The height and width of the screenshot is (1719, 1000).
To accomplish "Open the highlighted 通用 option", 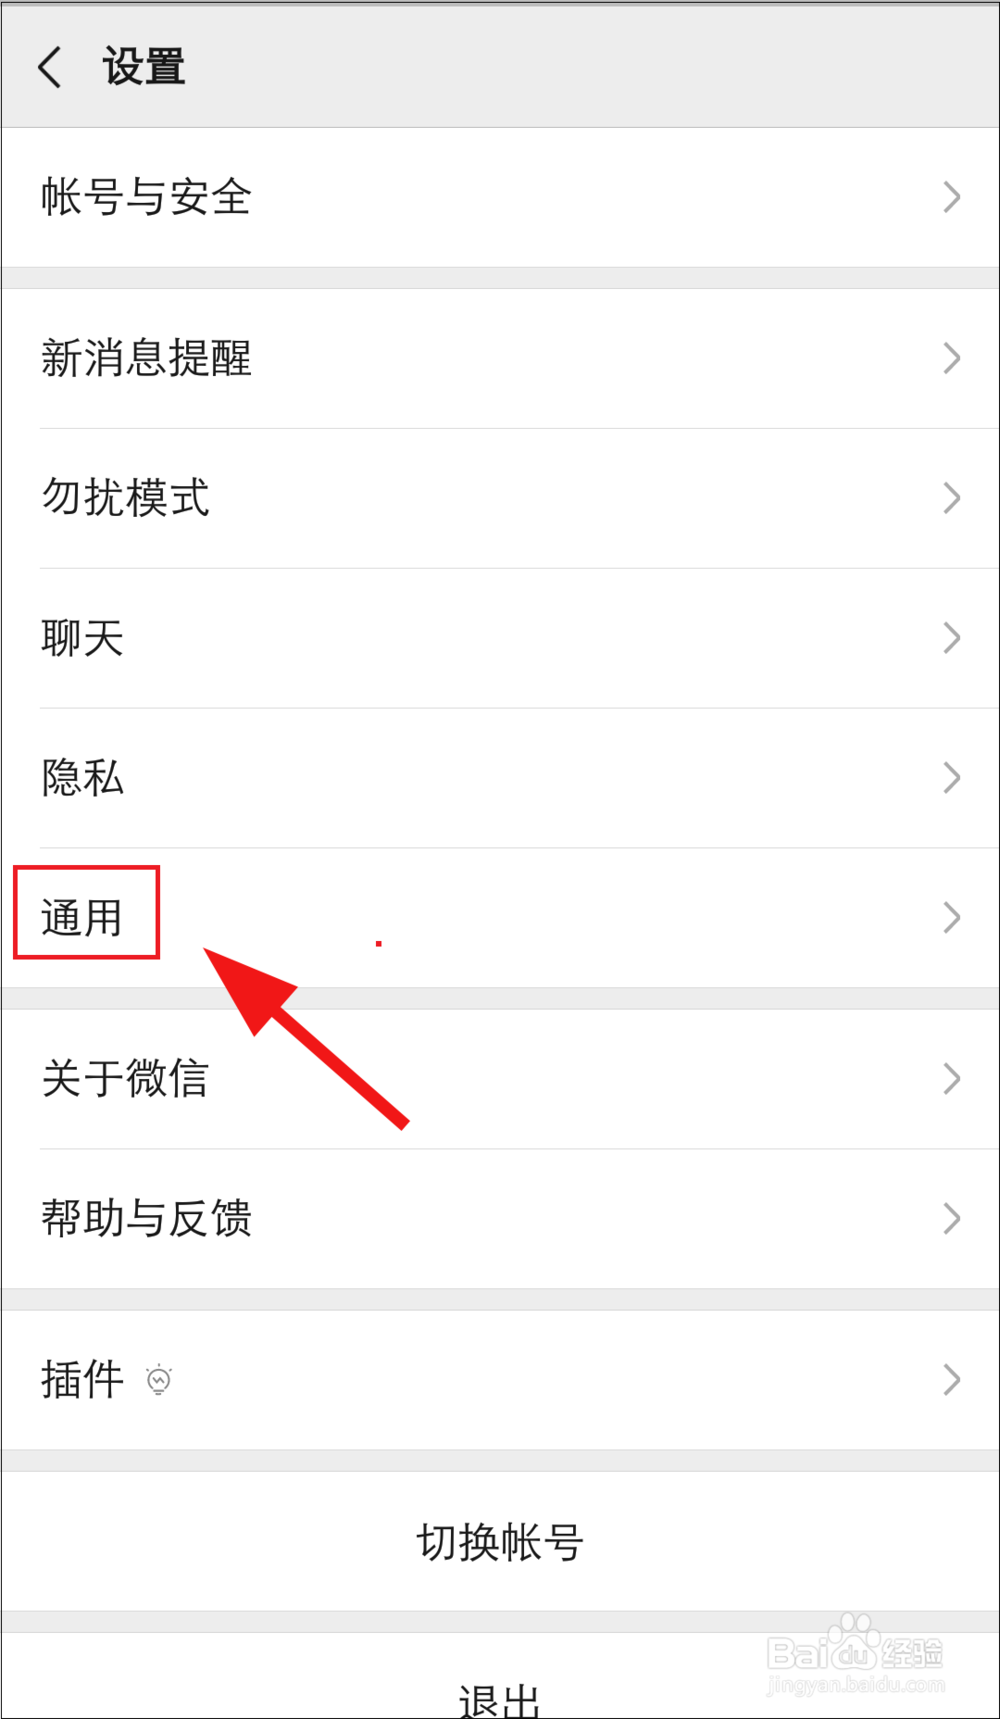I will click(500, 918).
